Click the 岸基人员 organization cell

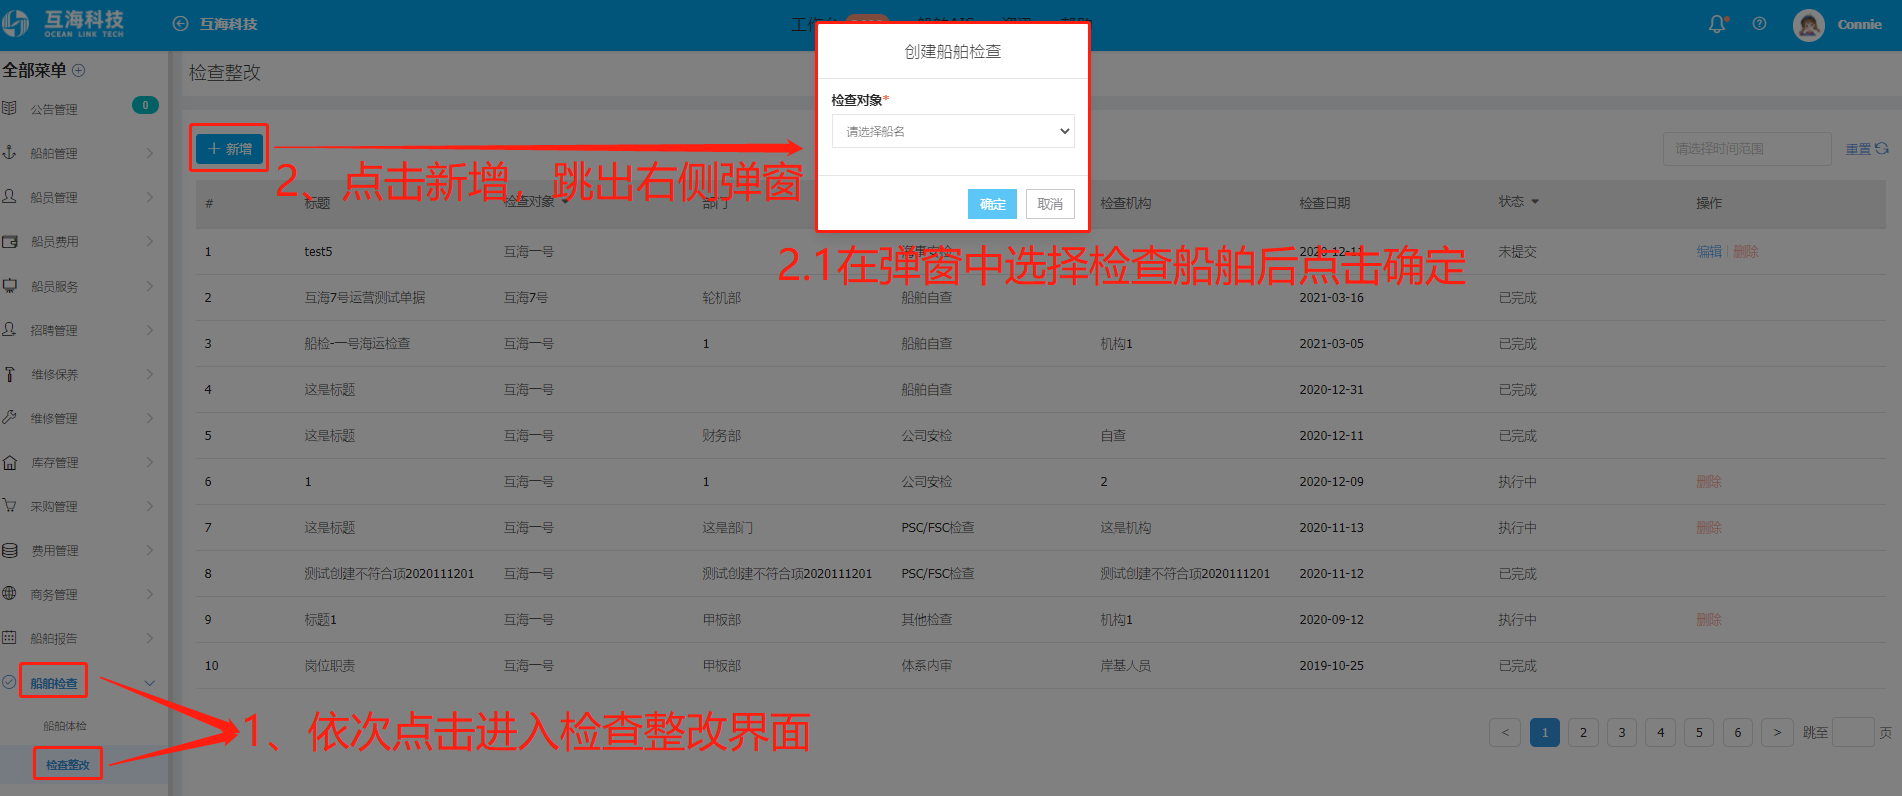[1125, 666]
